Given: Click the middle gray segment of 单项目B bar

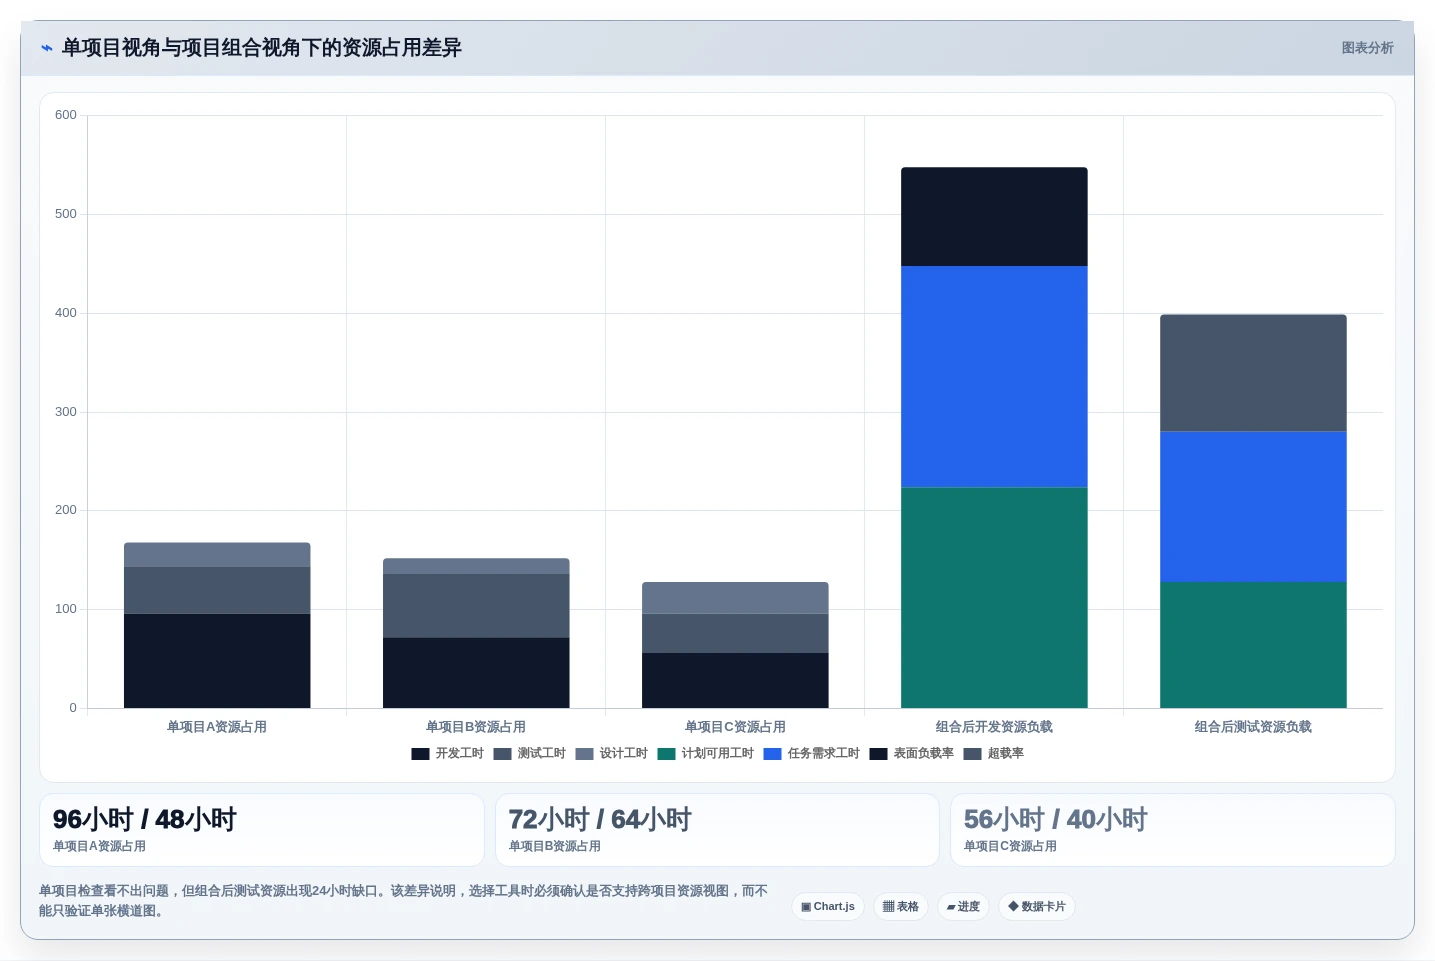Looking at the screenshot, I should coord(476,606).
